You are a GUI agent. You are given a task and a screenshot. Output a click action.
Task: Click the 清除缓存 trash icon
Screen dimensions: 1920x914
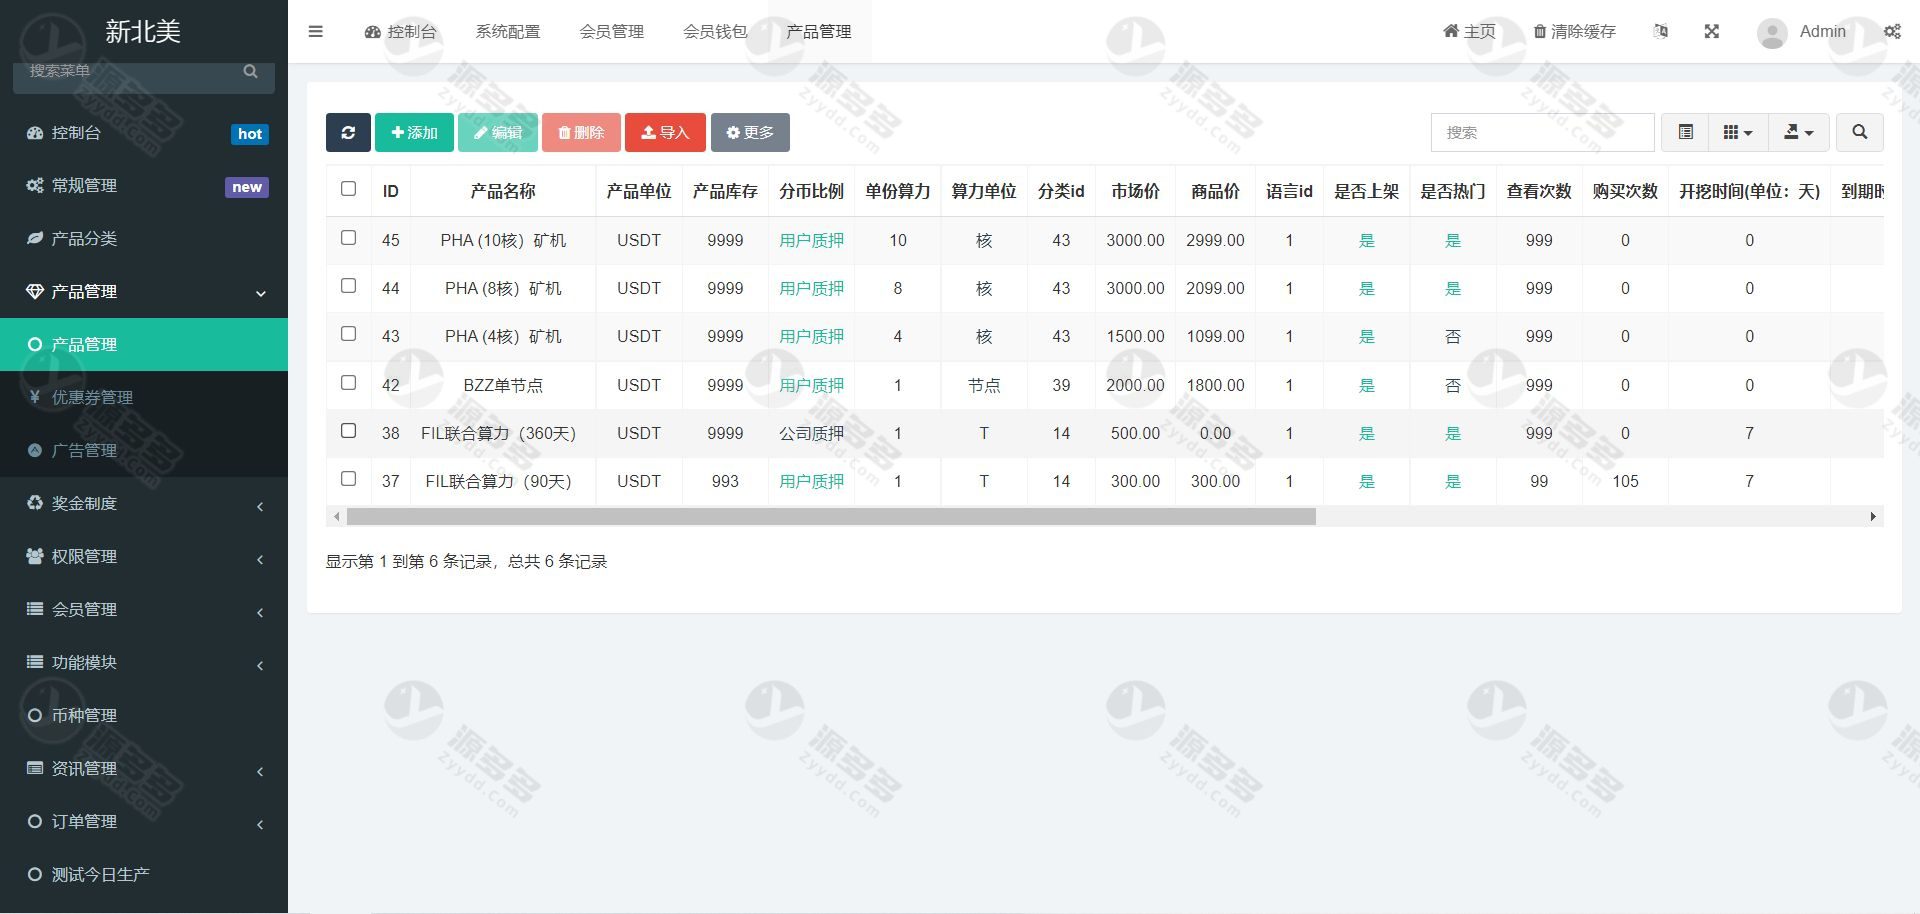pyautogui.click(x=1540, y=31)
